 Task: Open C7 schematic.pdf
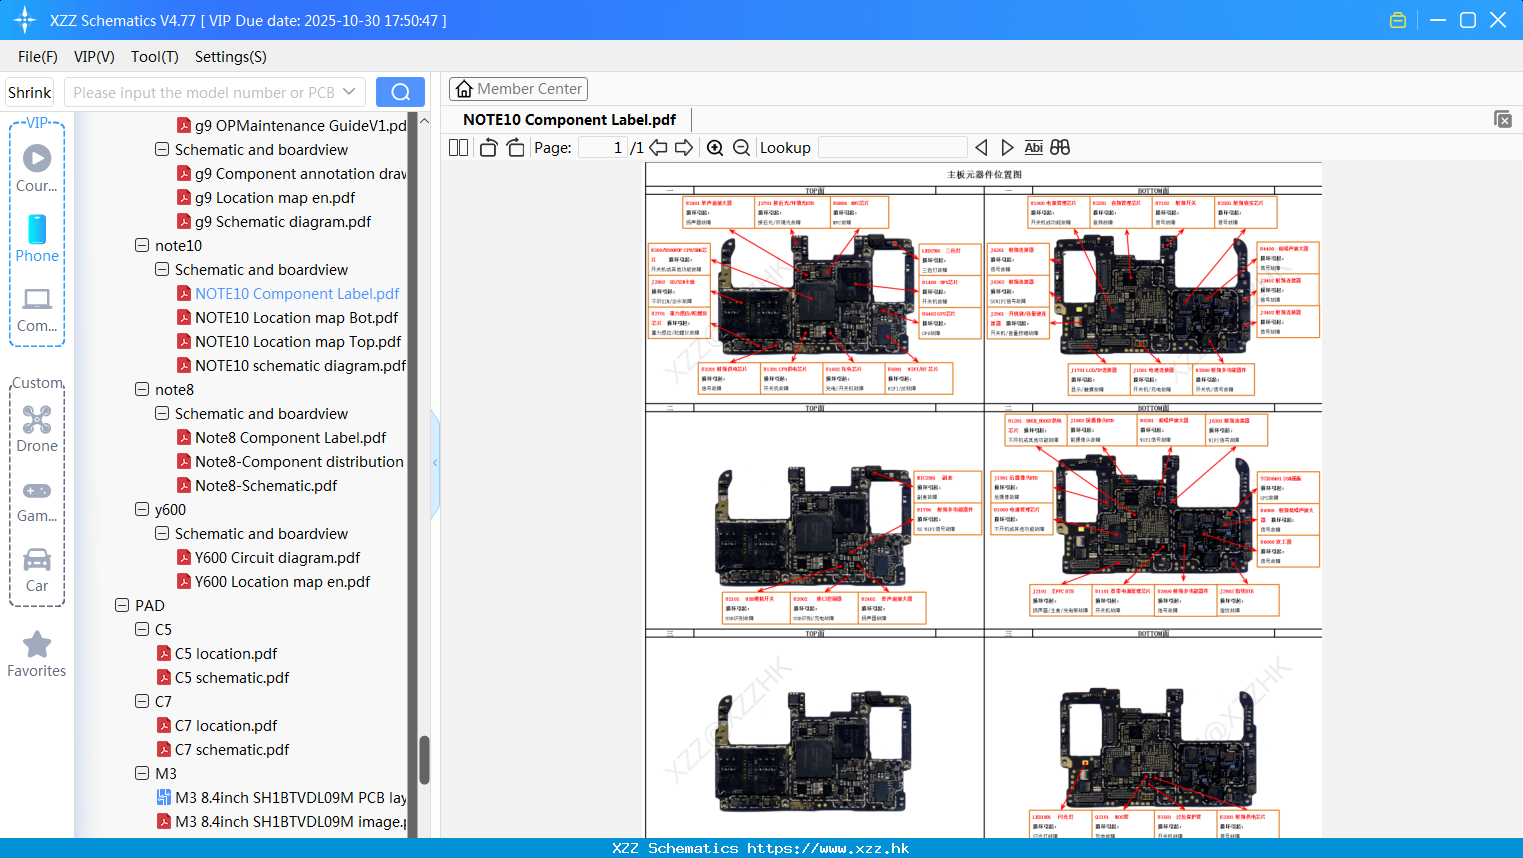click(232, 750)
